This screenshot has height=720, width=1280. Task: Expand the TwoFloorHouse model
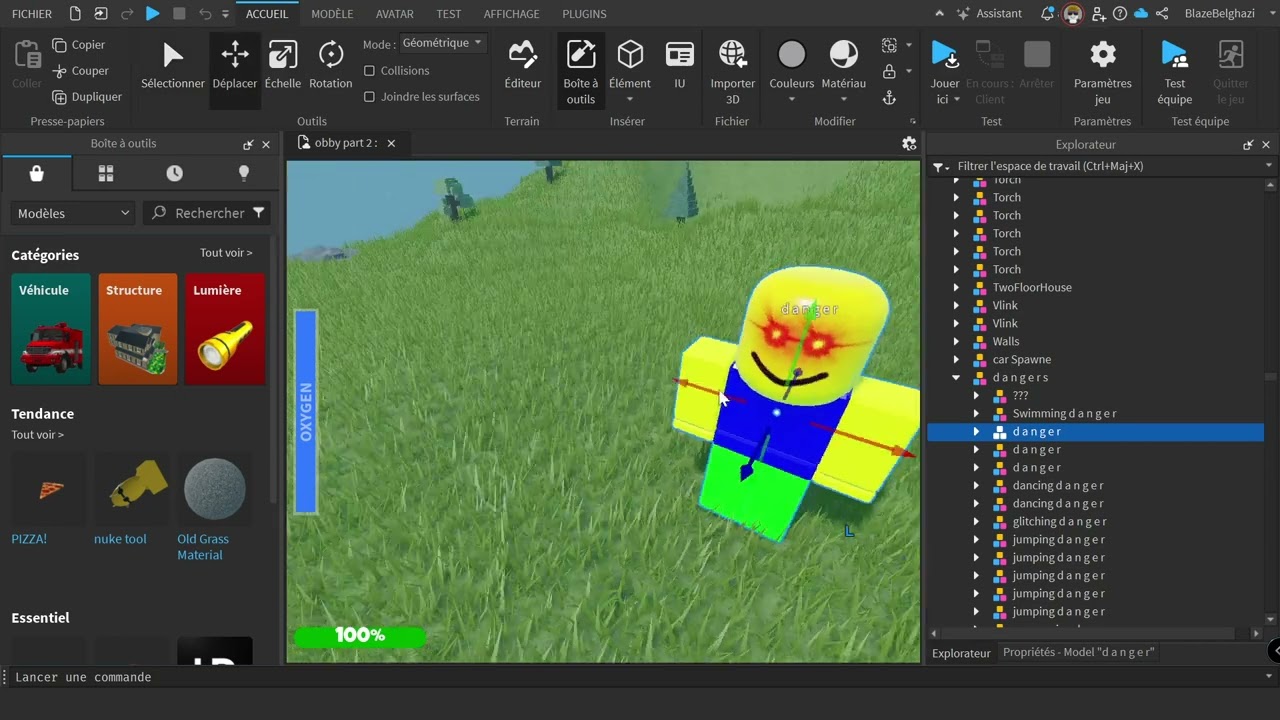coord(956,288)
